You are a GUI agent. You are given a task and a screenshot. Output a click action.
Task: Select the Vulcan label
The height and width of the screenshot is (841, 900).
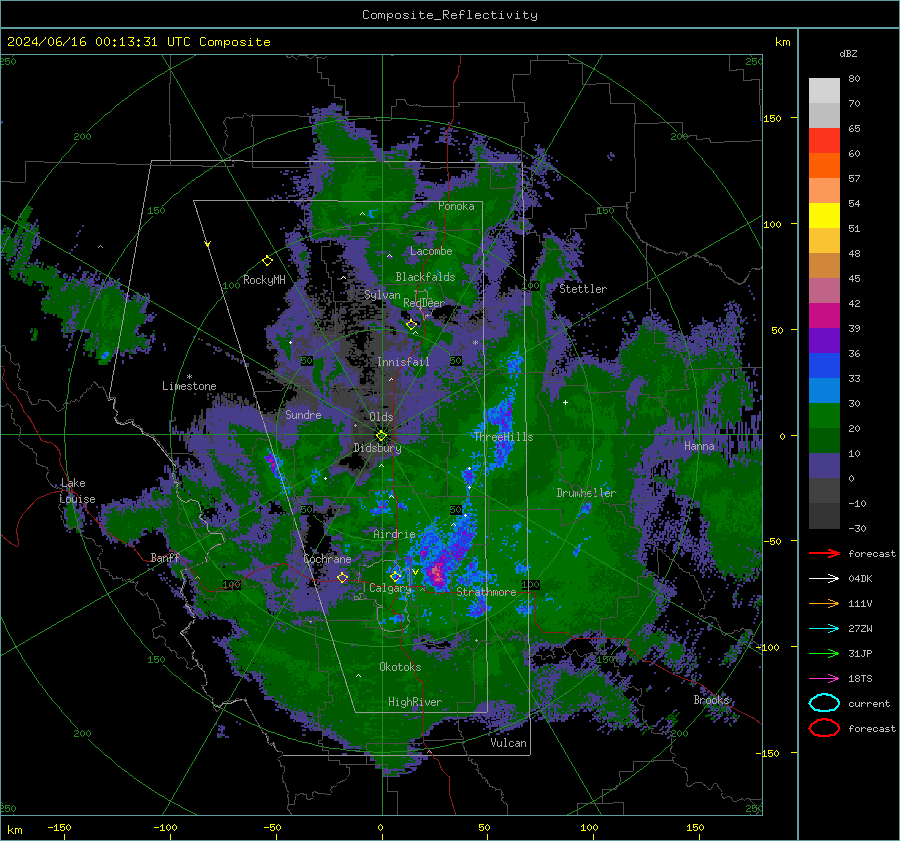[509, 743]
